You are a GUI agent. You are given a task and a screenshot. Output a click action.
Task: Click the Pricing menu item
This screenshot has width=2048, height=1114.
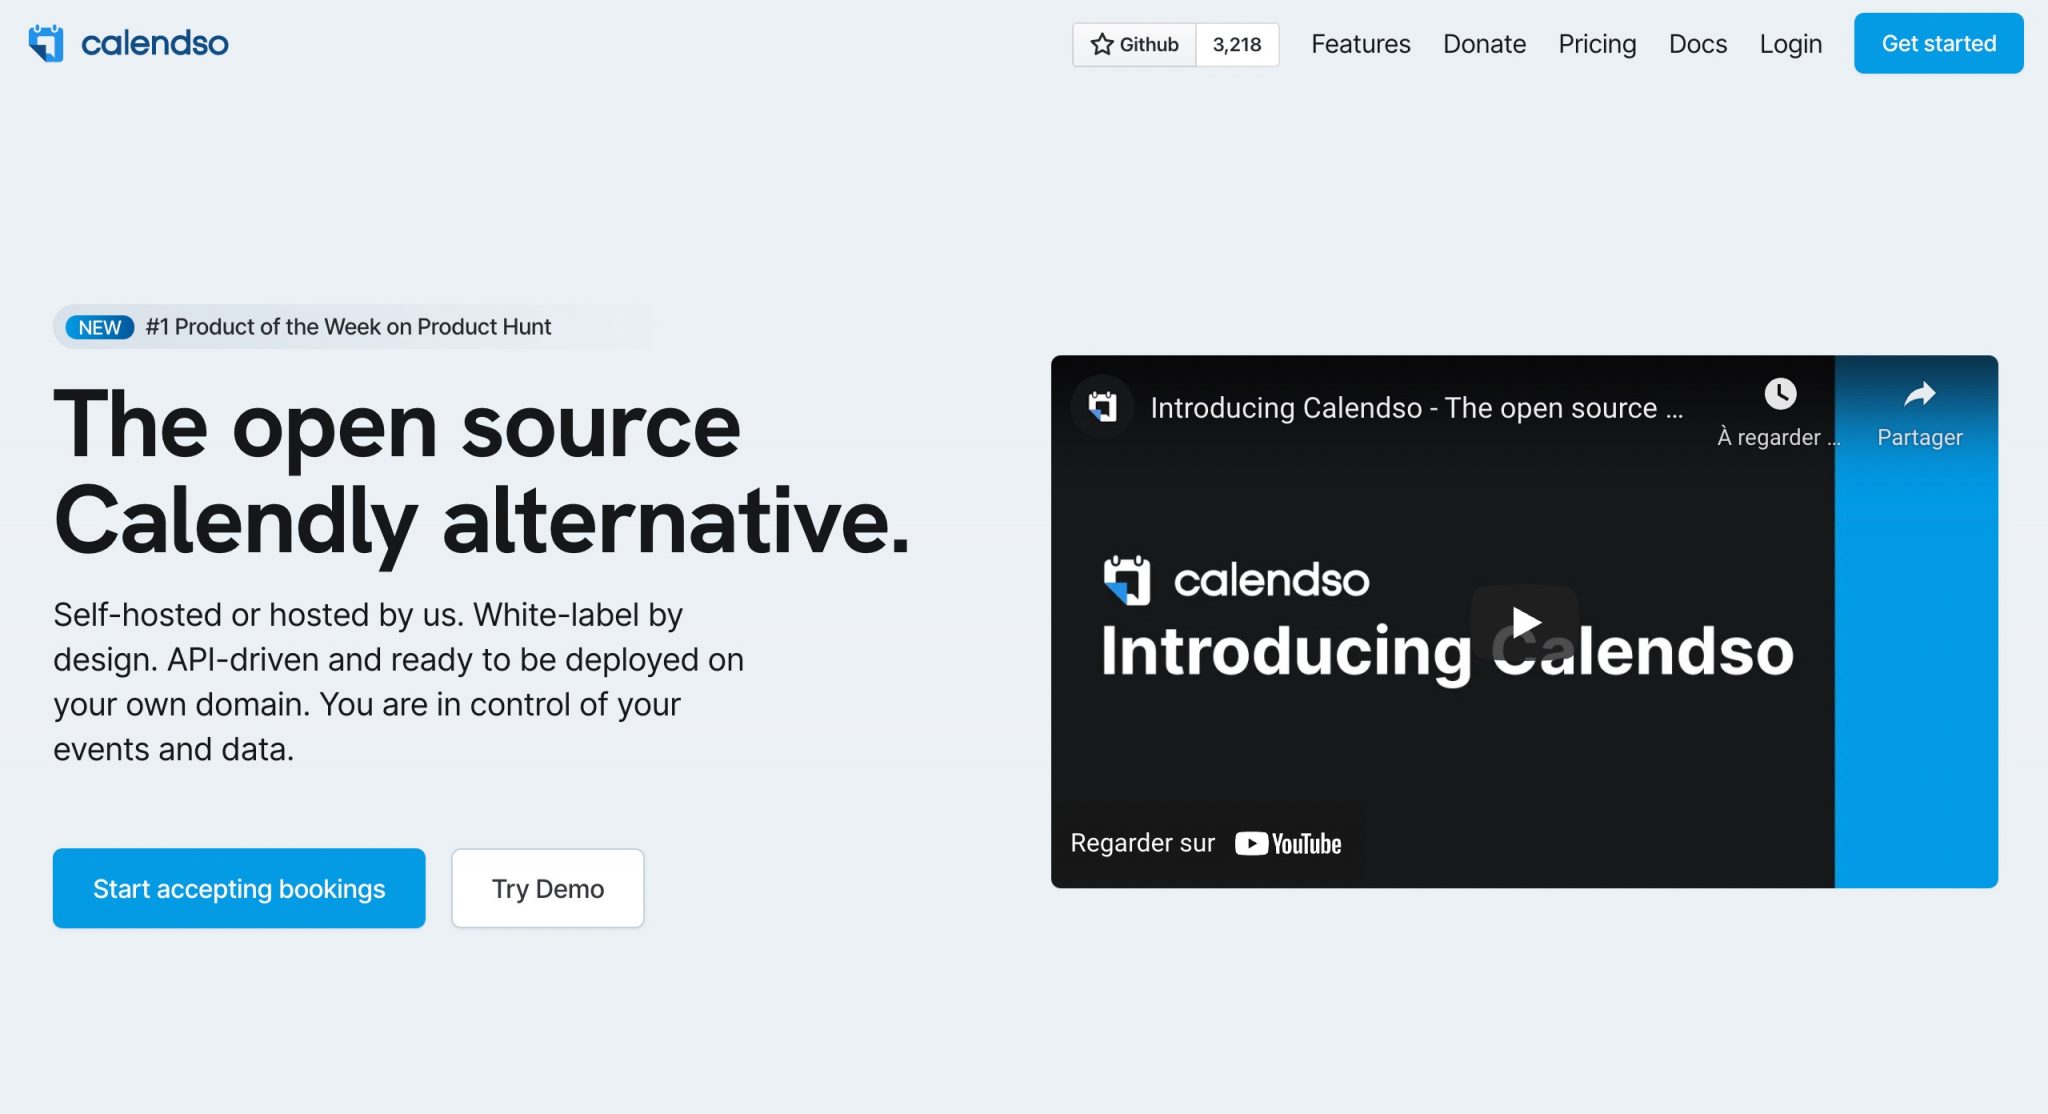(1595, 43)
